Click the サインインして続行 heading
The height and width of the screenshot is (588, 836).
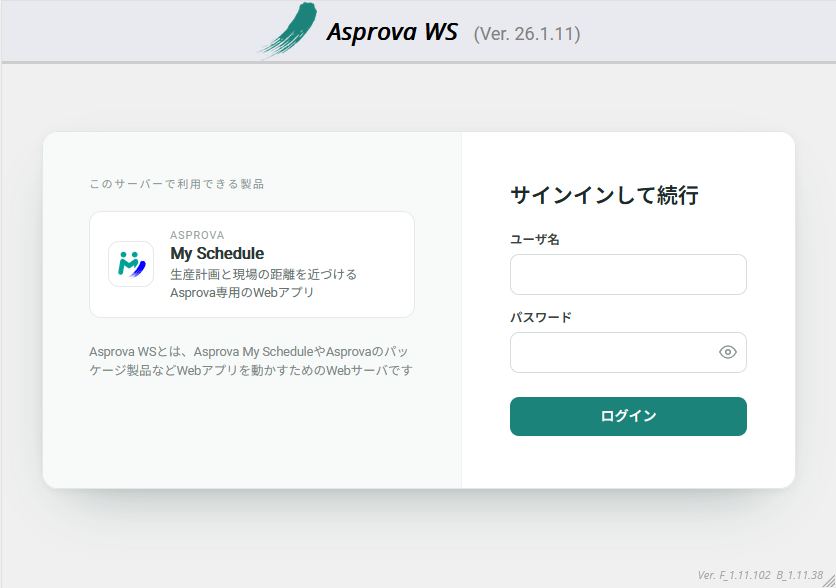(605, 195)
